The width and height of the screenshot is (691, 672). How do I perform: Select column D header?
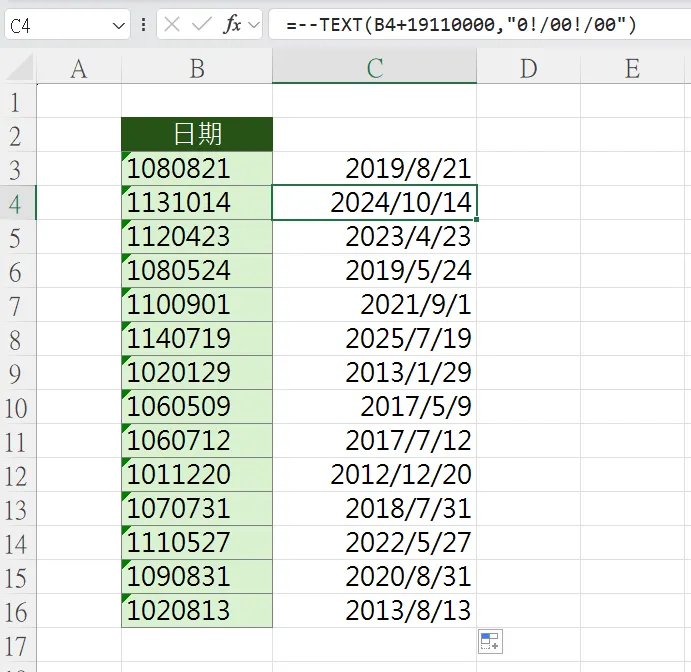coord(528,68)
